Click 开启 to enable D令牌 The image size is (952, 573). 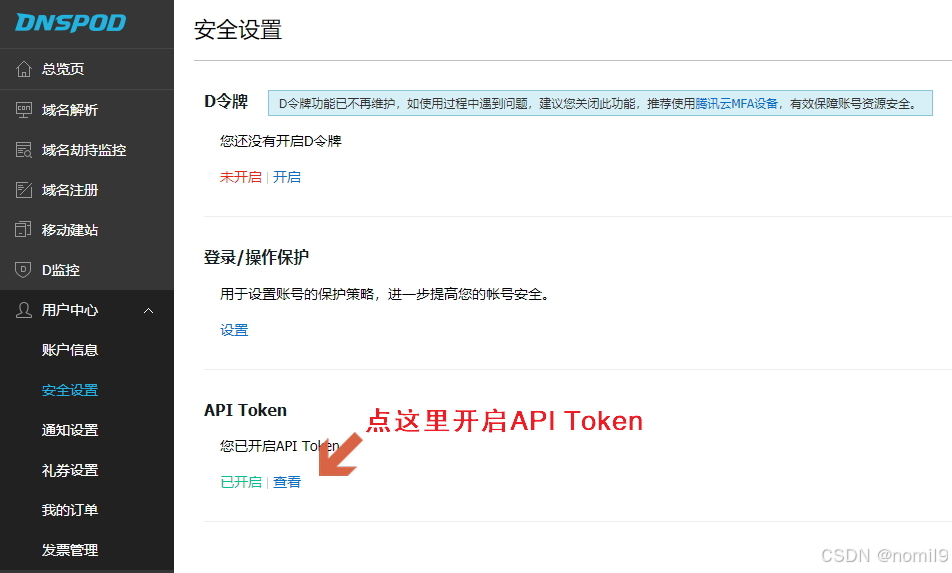(287, 177)
